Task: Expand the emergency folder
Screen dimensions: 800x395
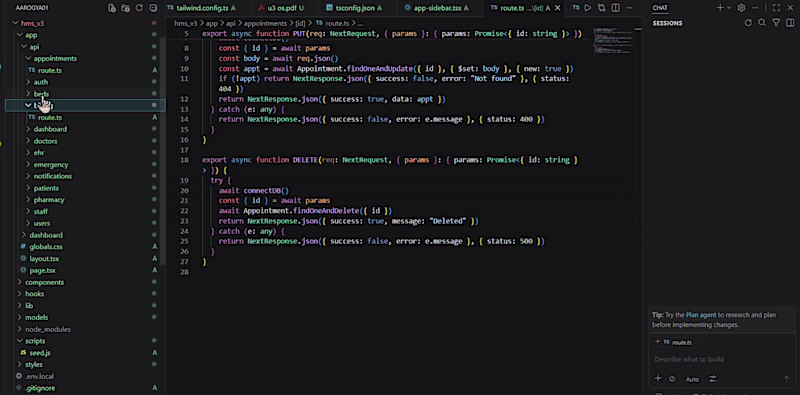Action: pyautogui.click(x=85, y=164)
